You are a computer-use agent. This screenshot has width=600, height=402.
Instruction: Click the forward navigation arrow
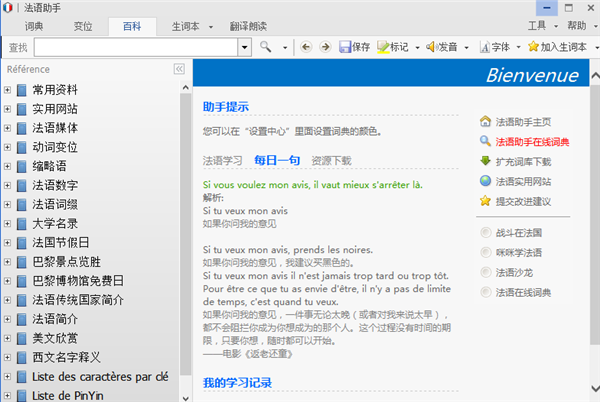(324, 47)
